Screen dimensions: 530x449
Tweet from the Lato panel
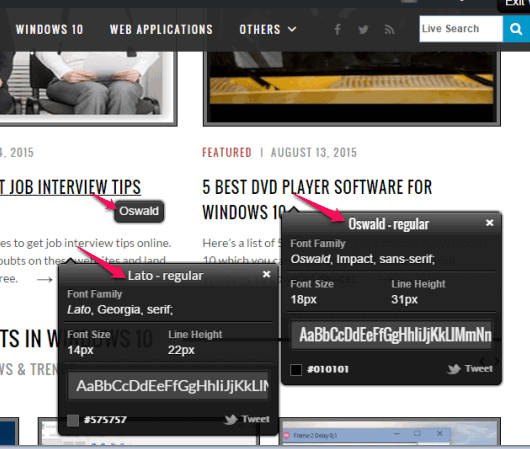[x=247, y=419]
